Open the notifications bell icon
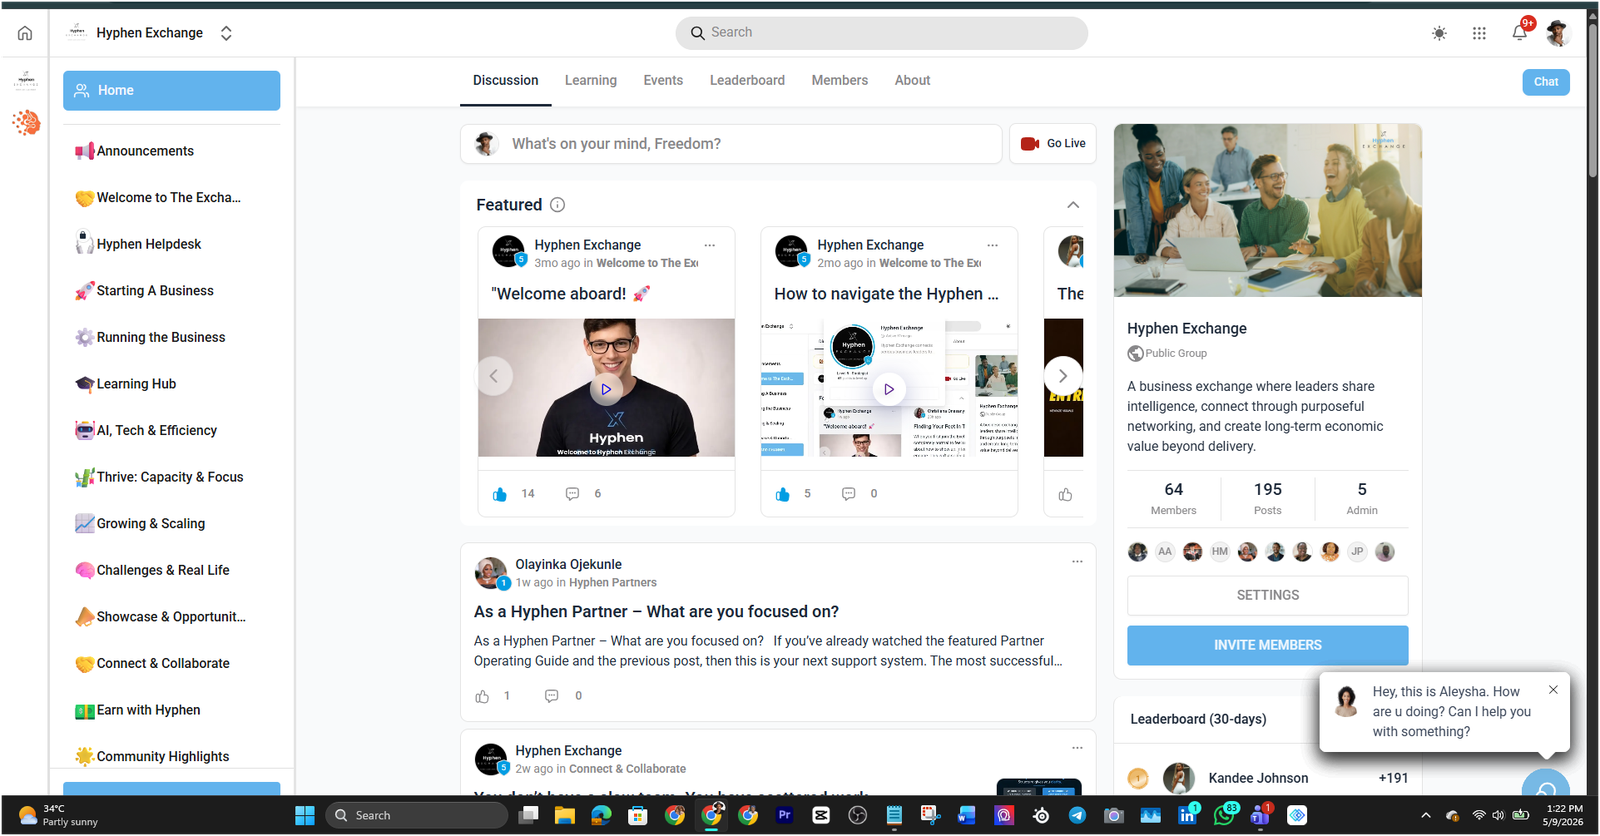1600x836 pixels. click(1519, 33)
